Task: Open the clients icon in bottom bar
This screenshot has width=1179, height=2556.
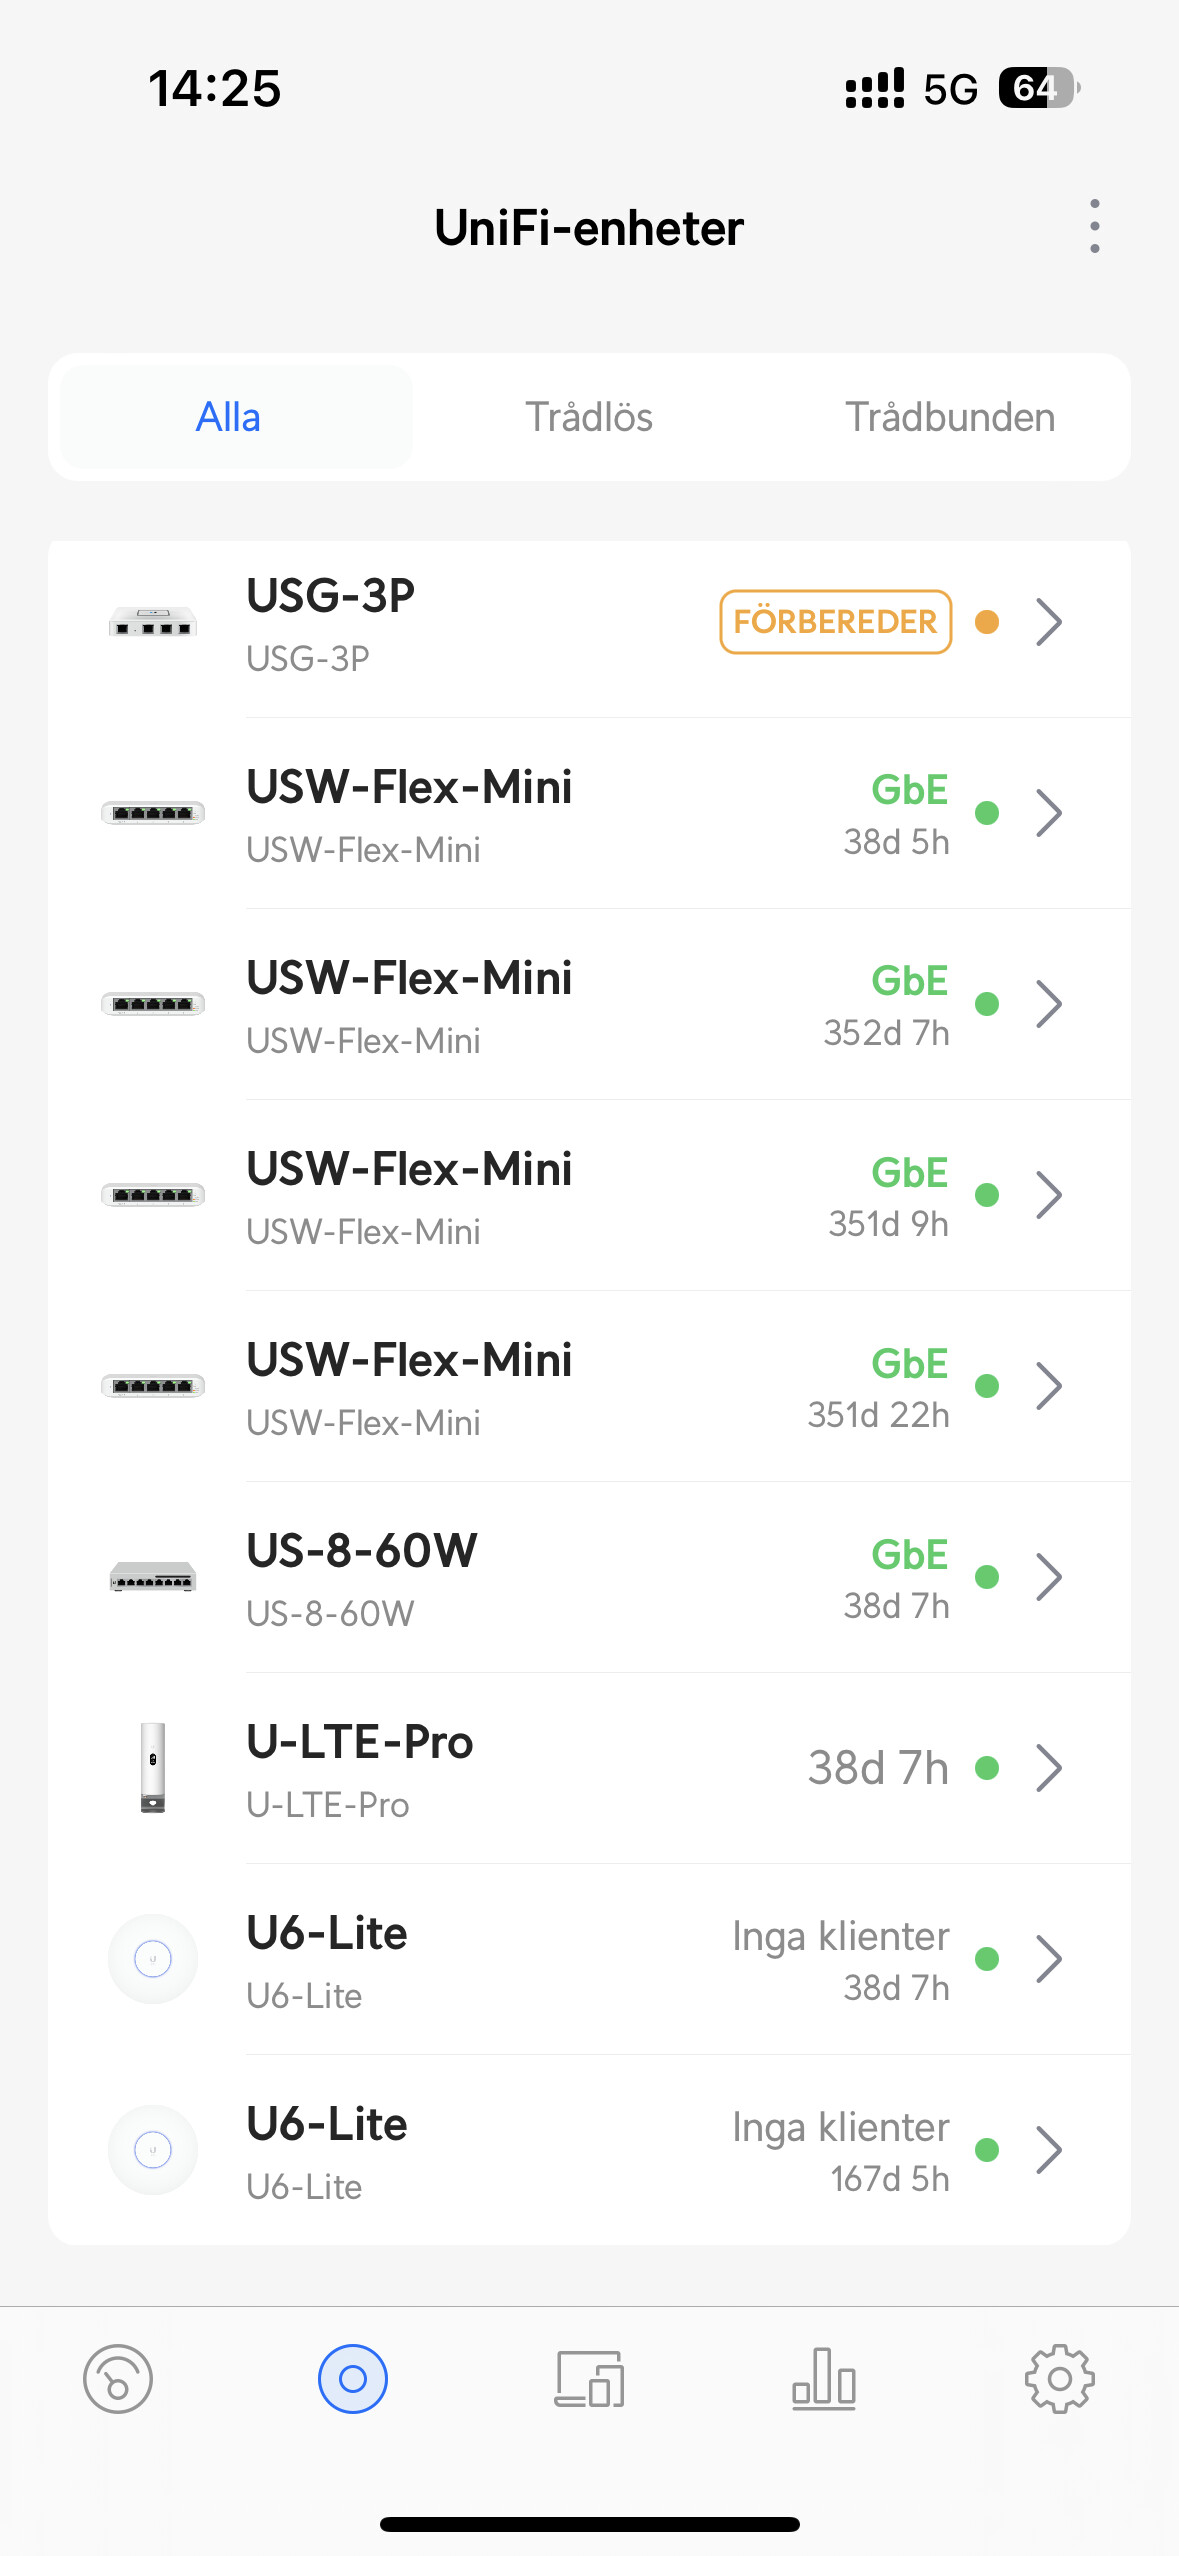Action: pyautogui.click(x=589, y=2379)
